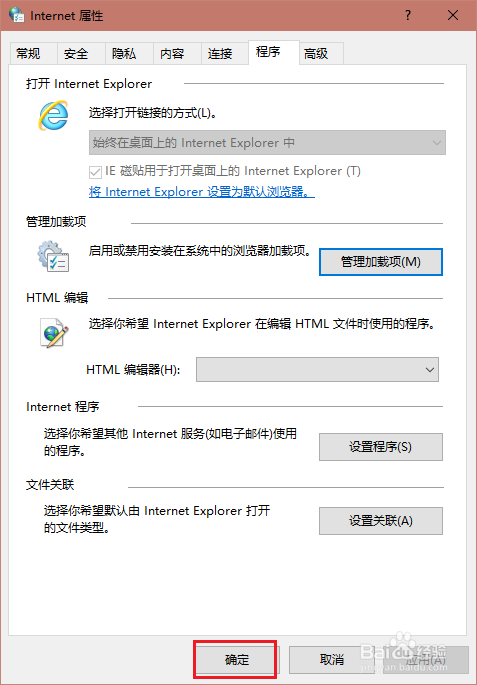This screenshot has height=685, width=477.
Task: Click the 设置关联(A) button
Action: point(381,521)
